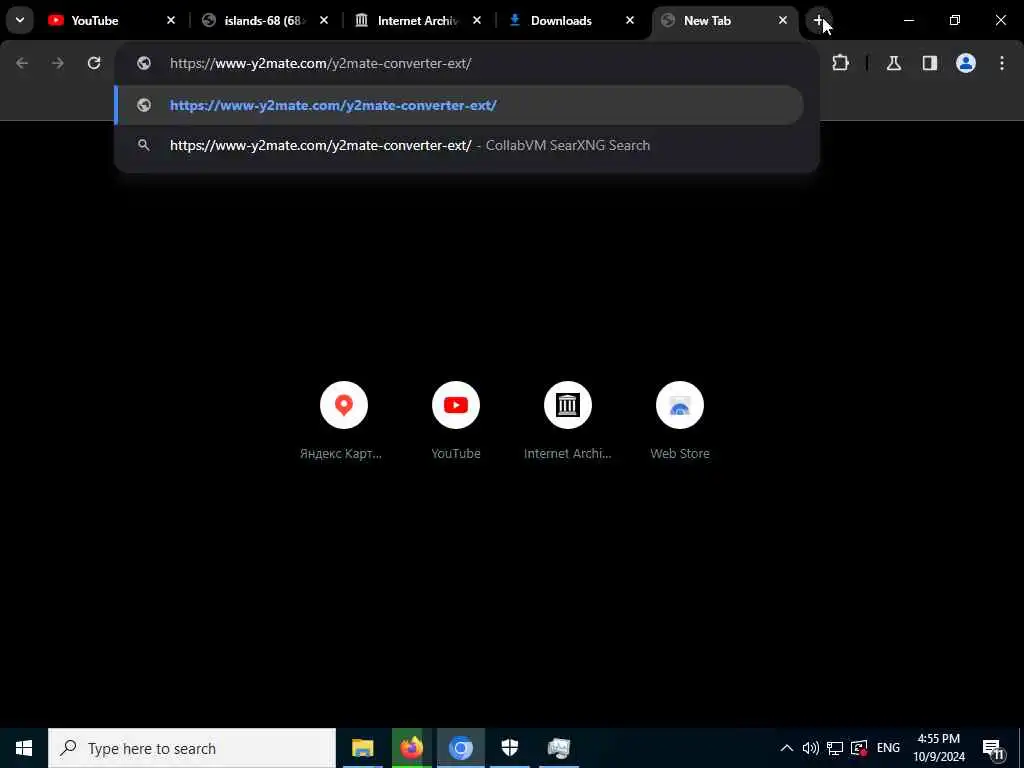1024x768 pixels.
Task: Open Chromium from the taskbar
Action: 460,748
